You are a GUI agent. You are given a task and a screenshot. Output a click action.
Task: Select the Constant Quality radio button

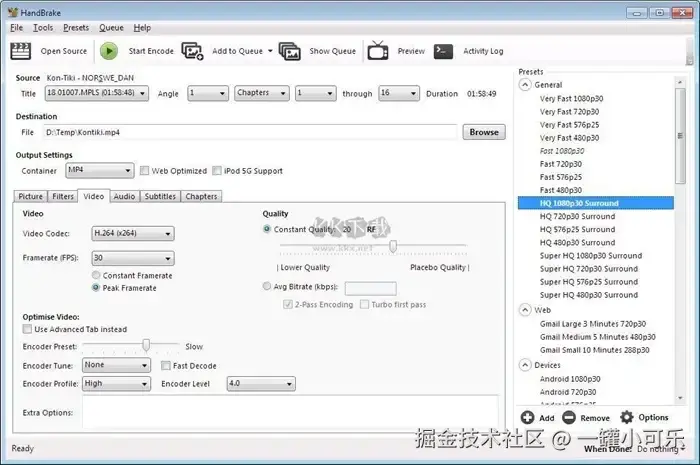point(267,229)
